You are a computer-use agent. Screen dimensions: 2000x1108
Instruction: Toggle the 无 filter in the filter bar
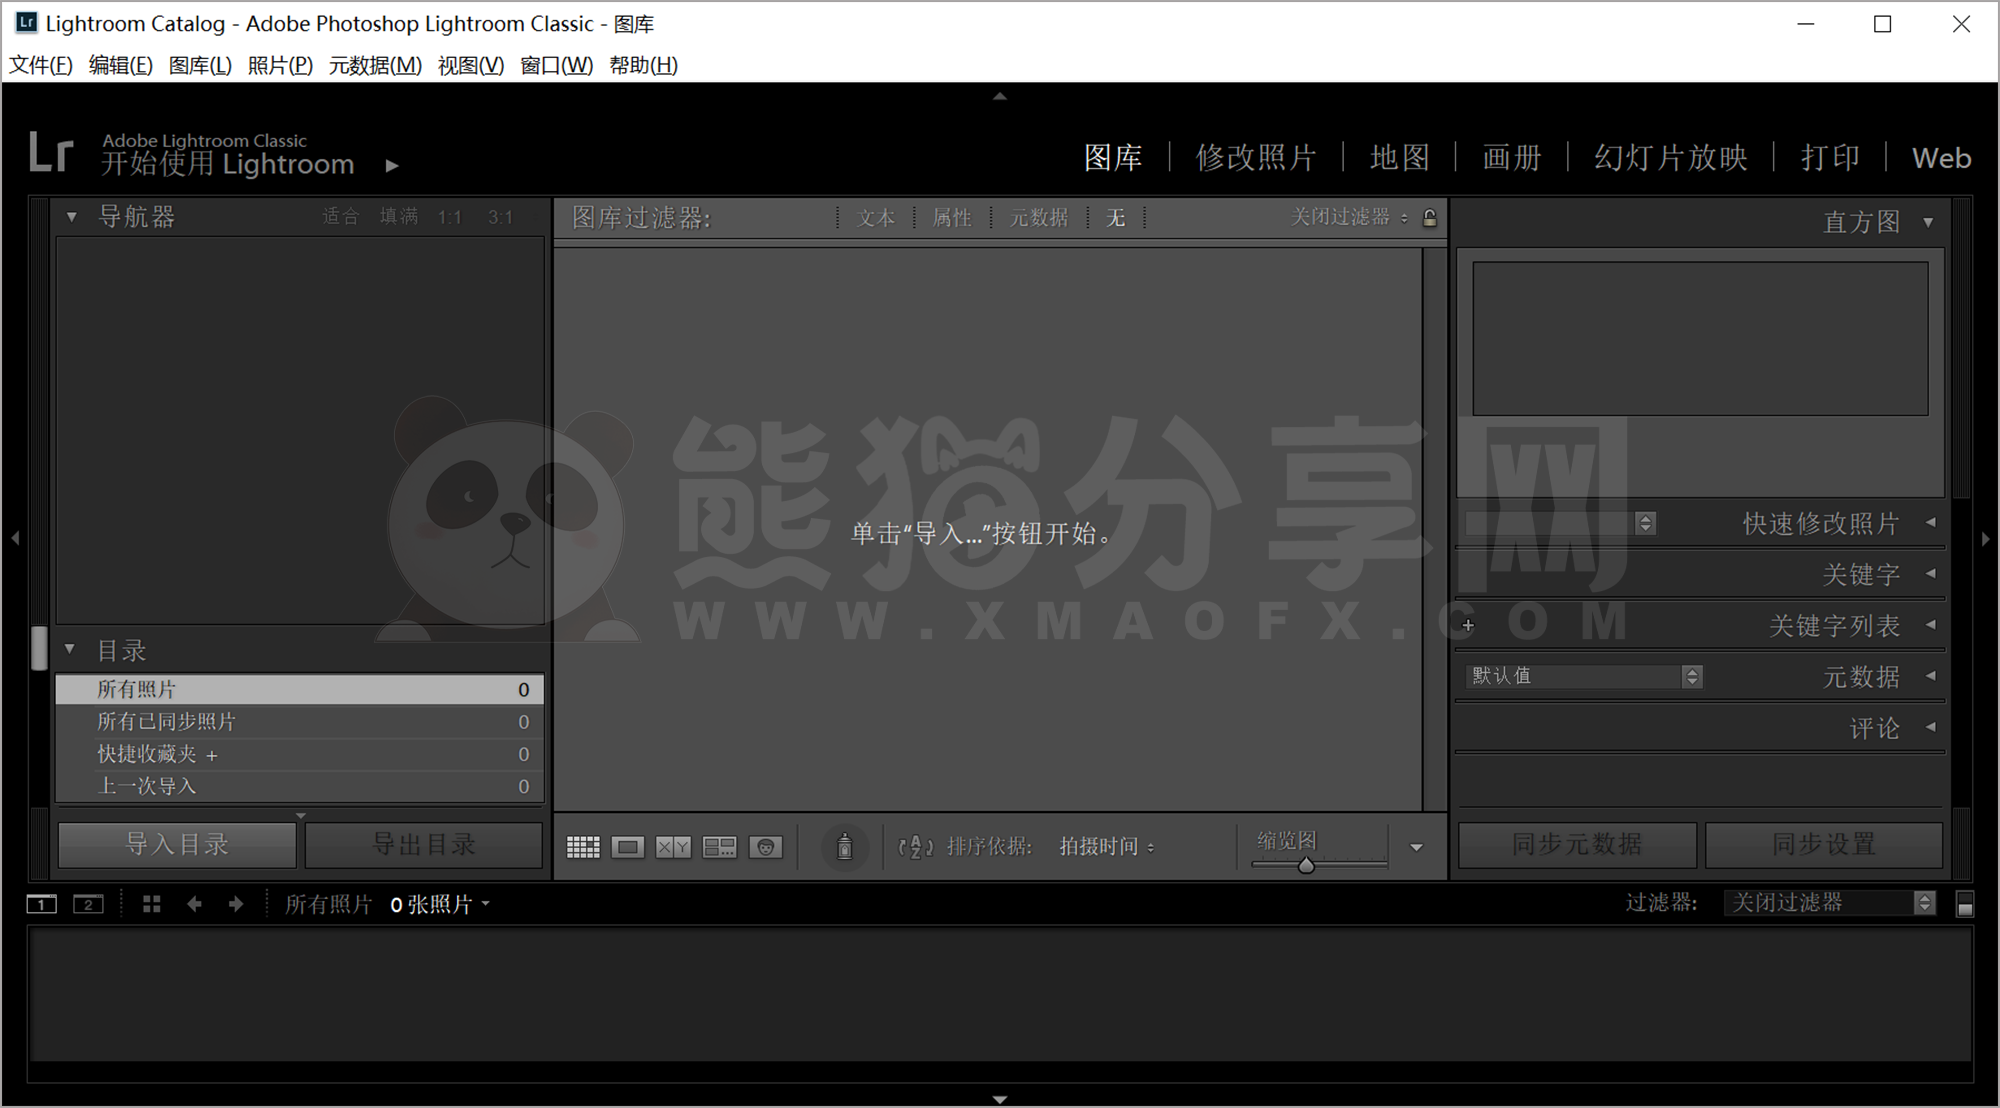1117,217
